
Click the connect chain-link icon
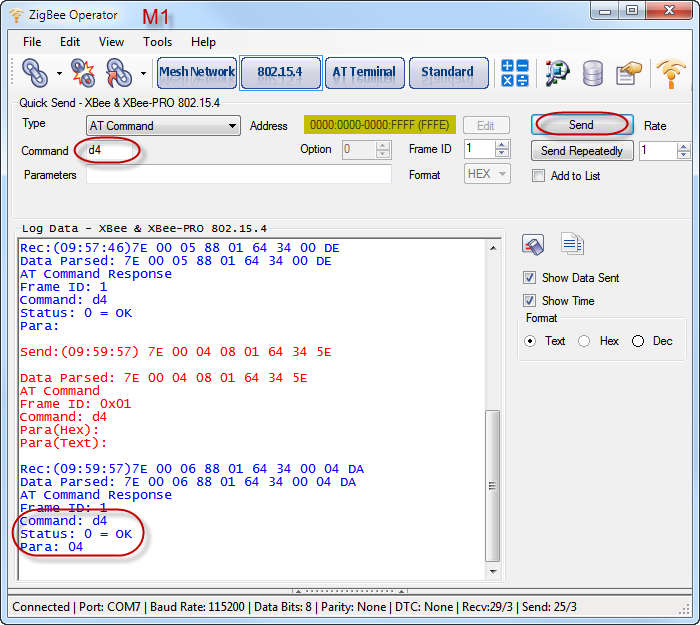coord(35,73)
